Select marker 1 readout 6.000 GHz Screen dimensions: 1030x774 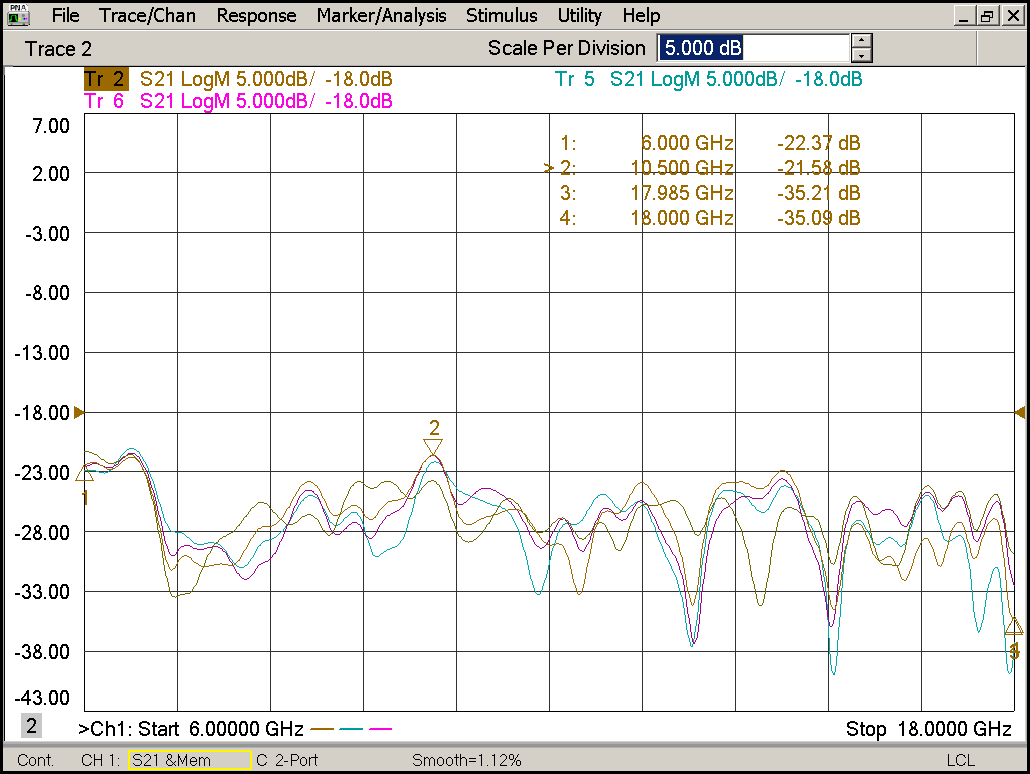[687, 143]
